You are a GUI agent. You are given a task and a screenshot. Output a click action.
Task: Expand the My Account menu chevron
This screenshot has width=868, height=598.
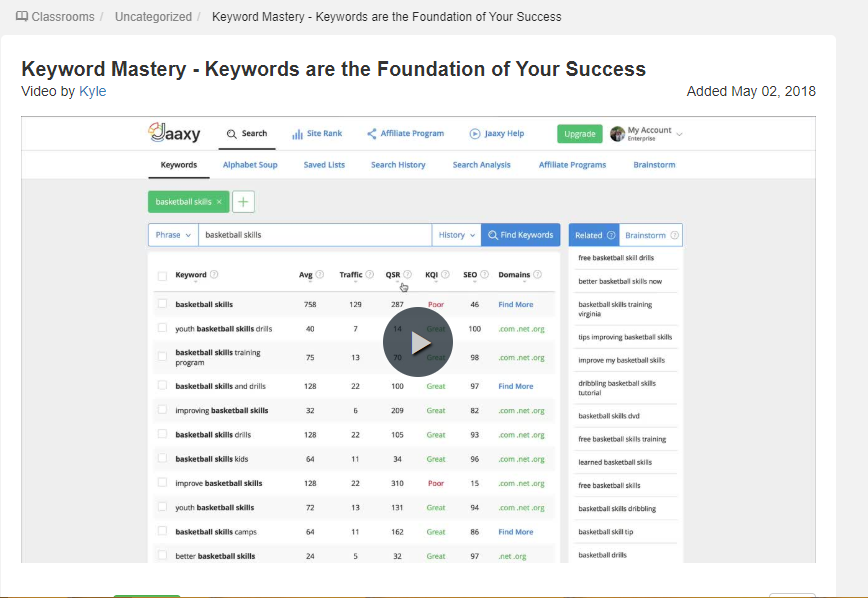[679, 134]
